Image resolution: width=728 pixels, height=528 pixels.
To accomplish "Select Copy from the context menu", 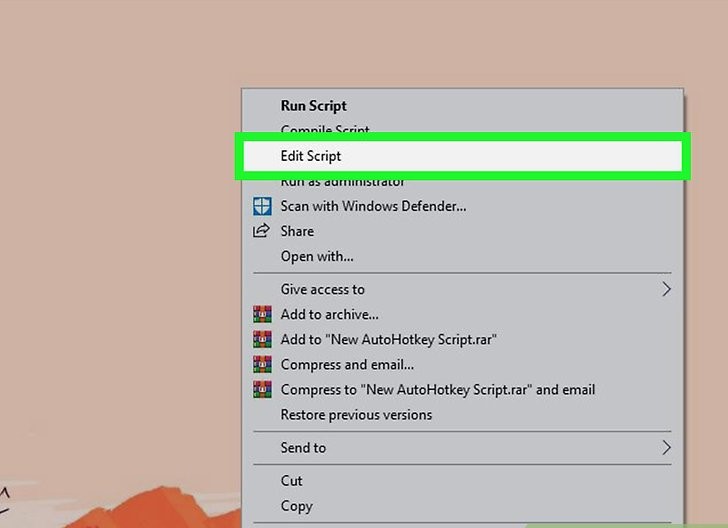I will 462,506.
